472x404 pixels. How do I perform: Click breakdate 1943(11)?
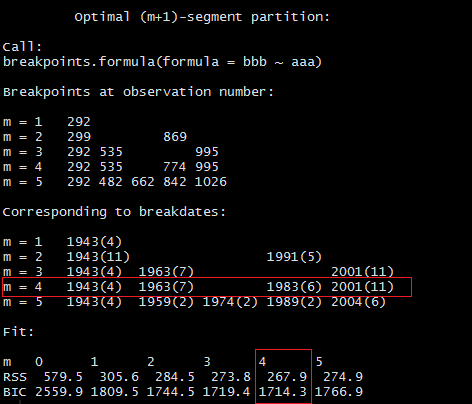(98, 257)
